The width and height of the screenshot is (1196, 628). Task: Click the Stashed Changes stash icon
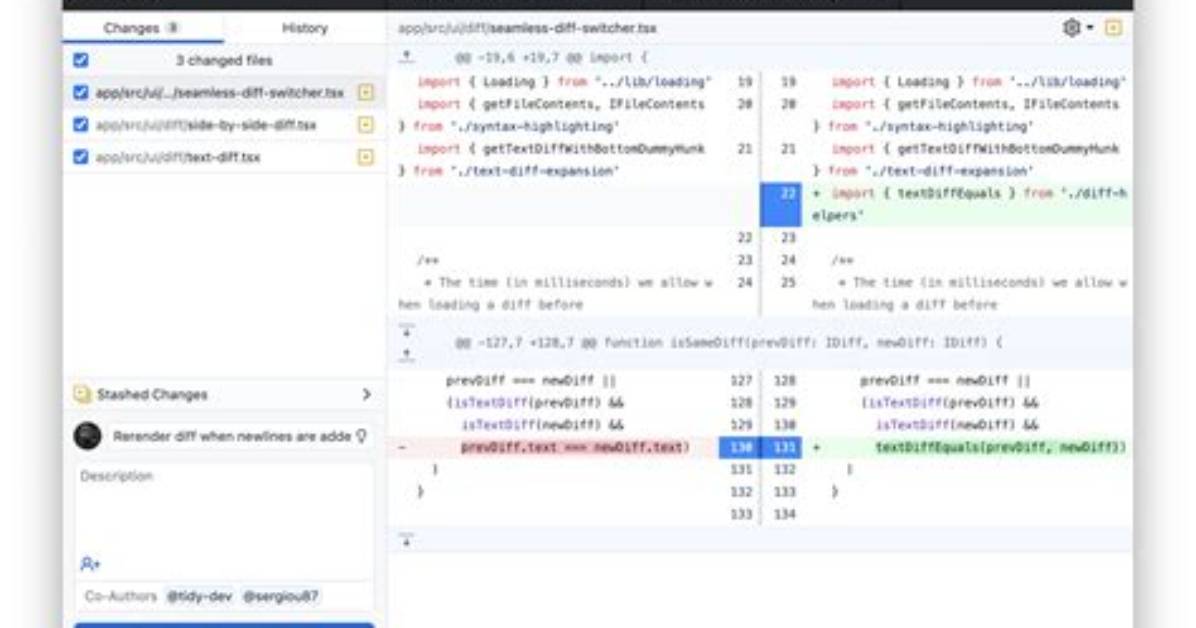82,394
